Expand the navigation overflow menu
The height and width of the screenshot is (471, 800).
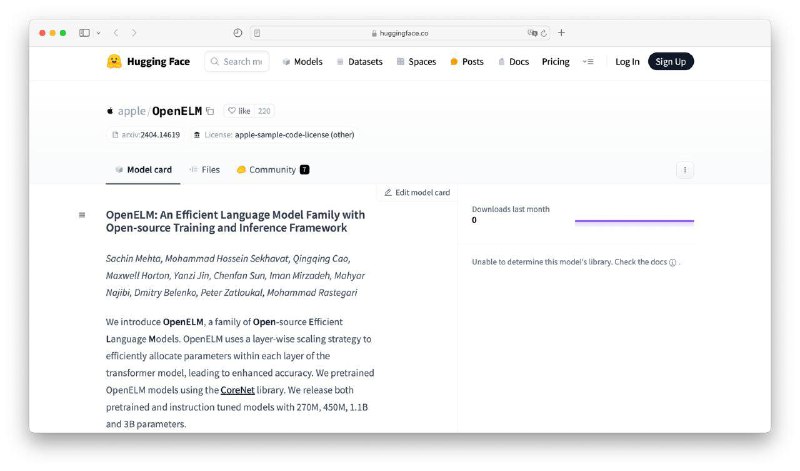pos(588,62)
